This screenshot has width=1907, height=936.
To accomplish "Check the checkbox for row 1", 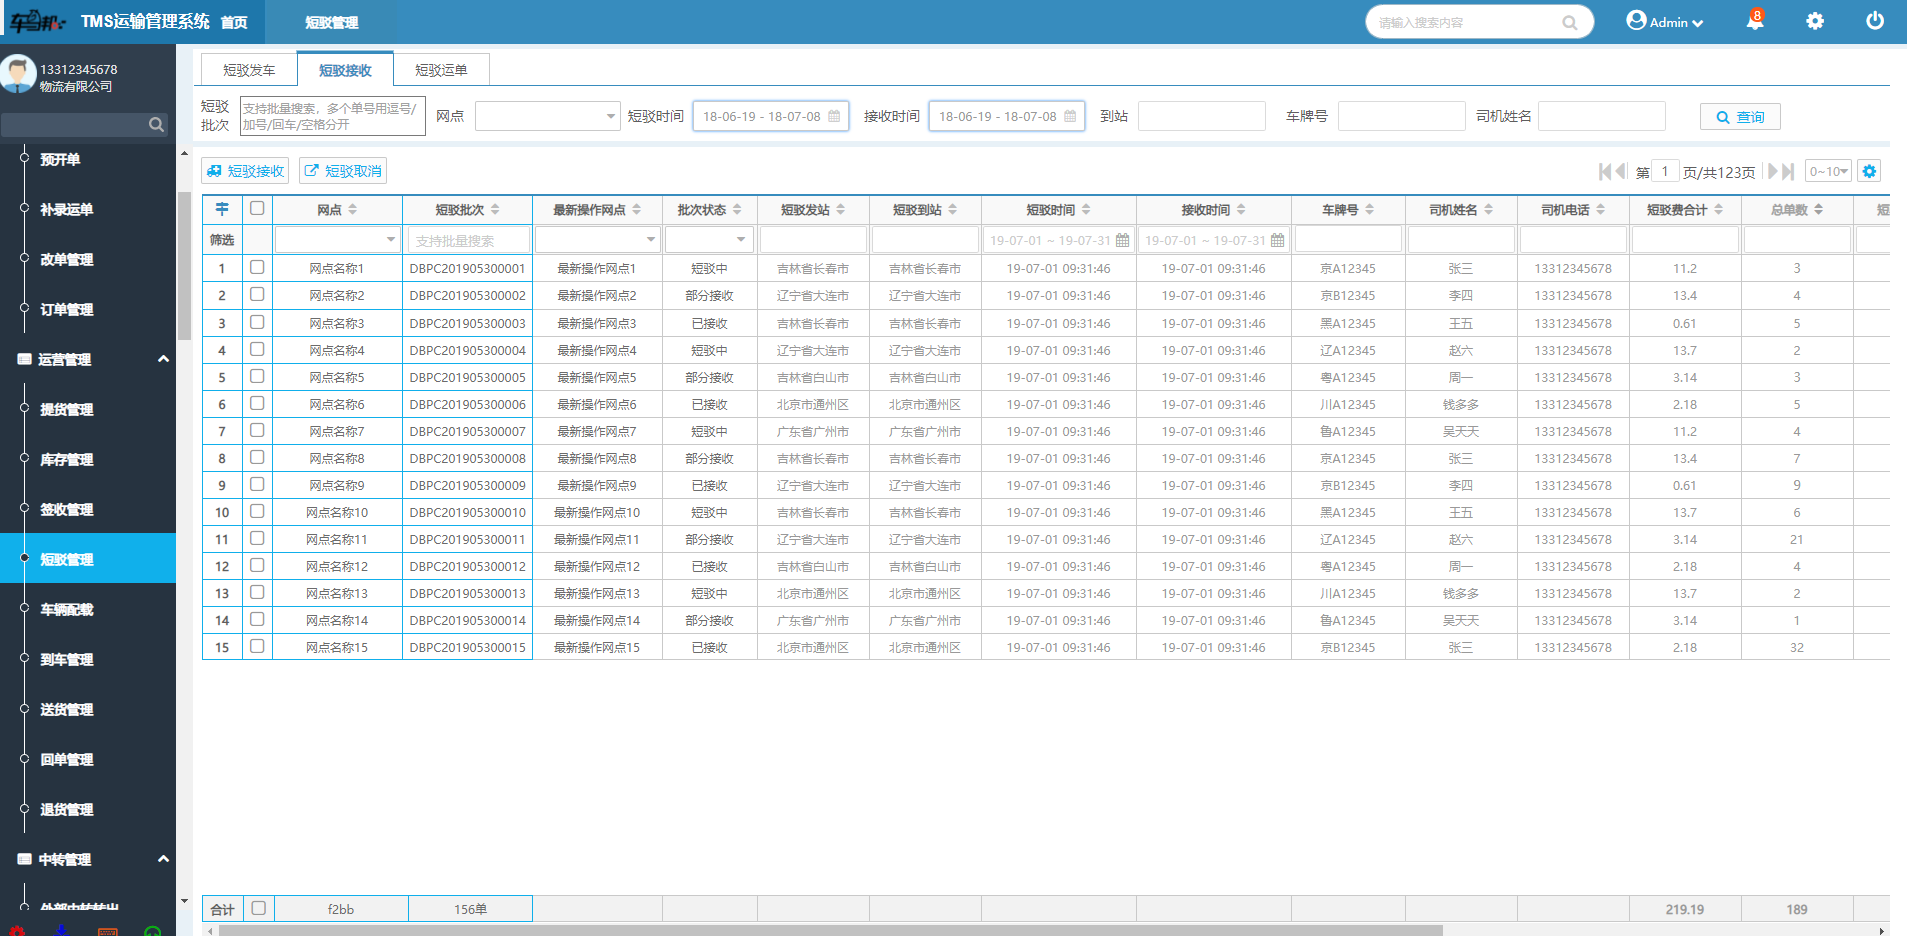I will 257,268.
